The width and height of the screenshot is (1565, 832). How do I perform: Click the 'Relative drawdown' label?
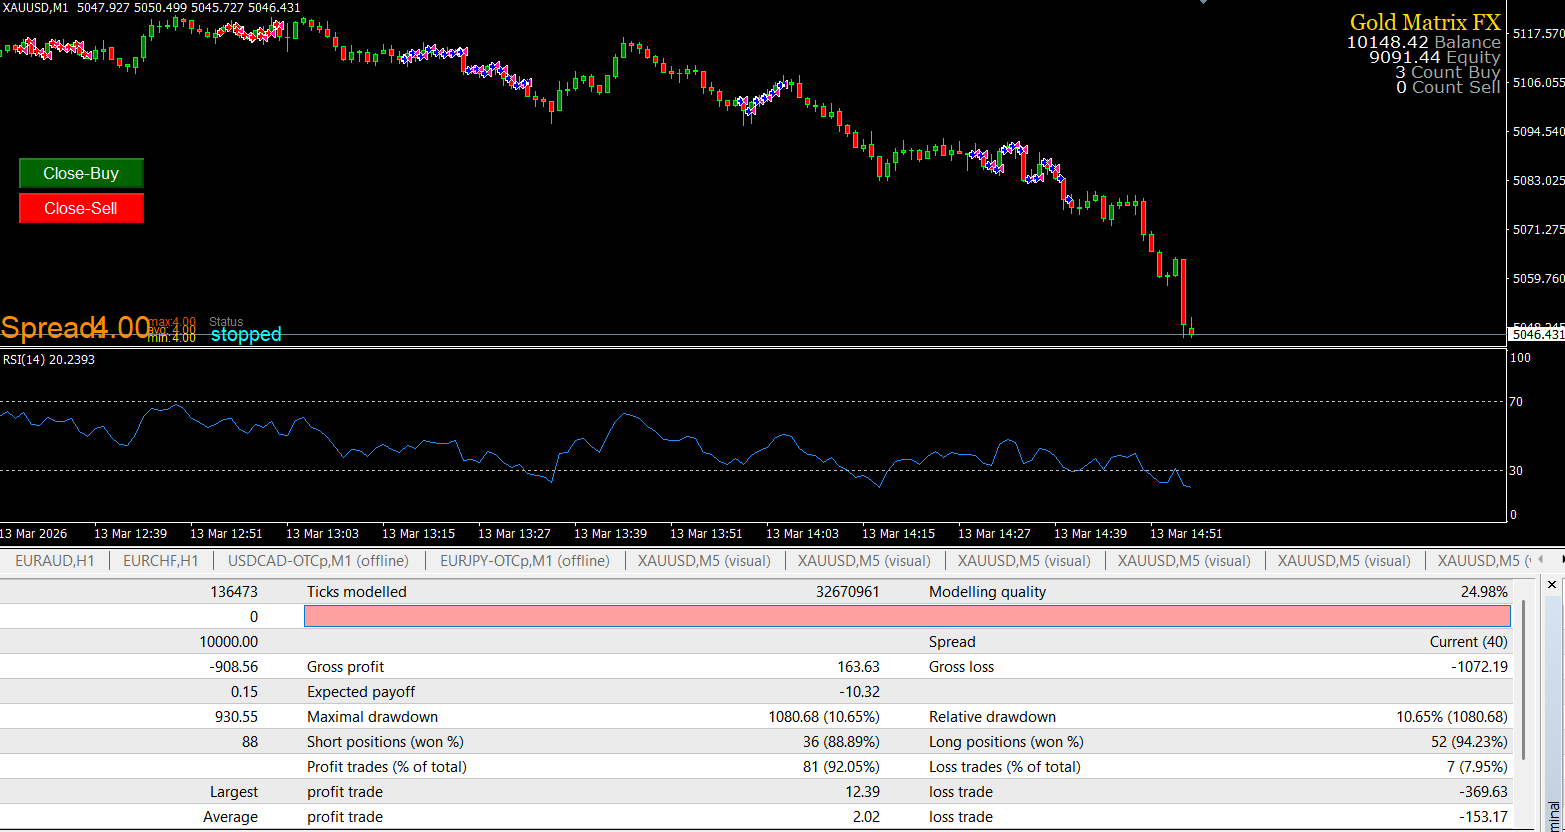[992, 717]
